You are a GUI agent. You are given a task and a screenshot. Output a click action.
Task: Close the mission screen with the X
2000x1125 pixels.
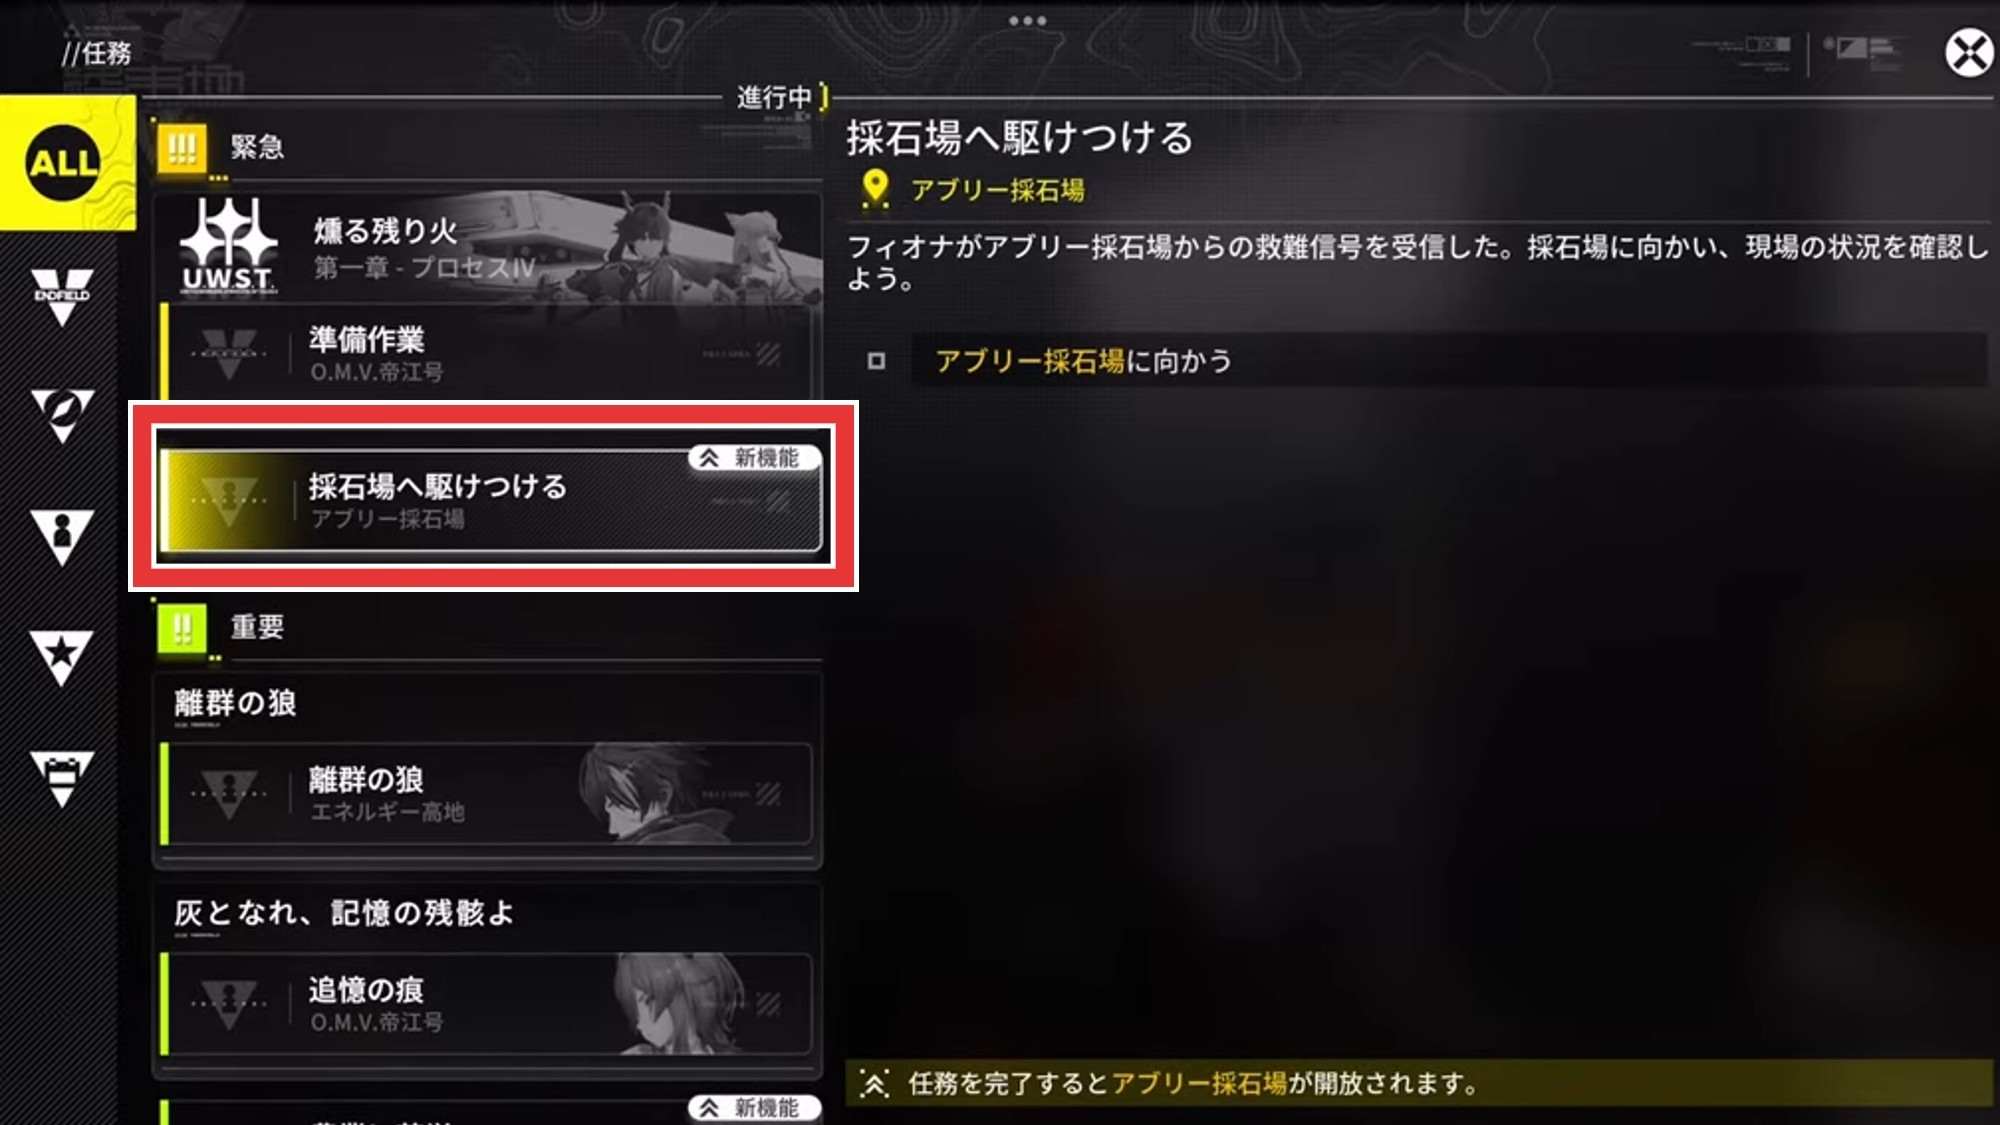[x=1969, y=52]
